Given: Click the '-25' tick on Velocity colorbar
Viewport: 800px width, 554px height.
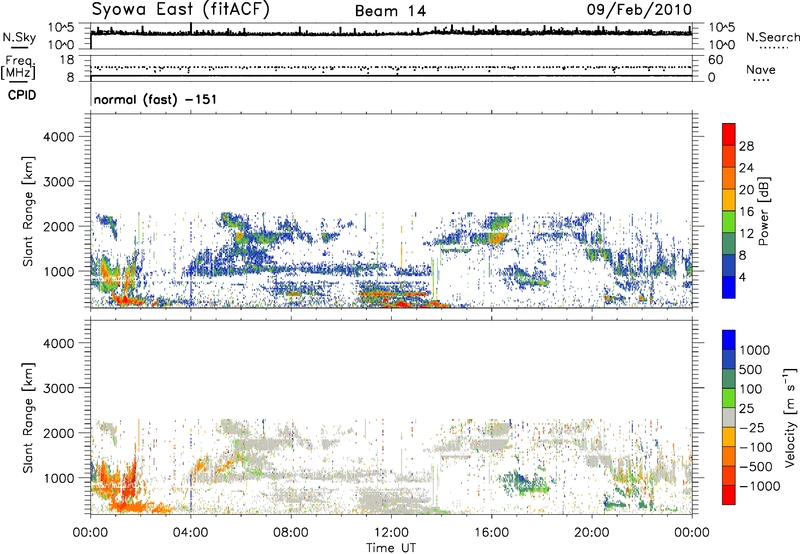Looking at the screenshot, I should (x=753, y=427).
